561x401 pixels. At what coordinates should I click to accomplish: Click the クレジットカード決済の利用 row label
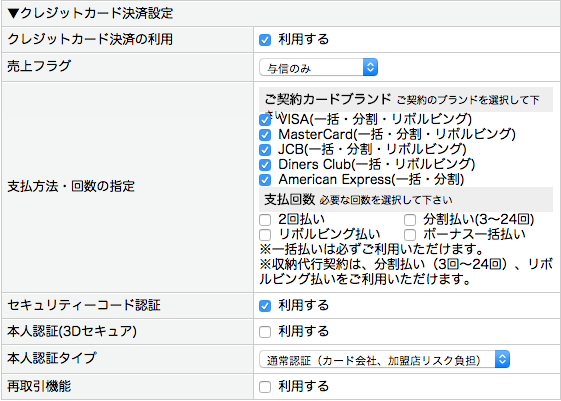(x=90, y=39)
